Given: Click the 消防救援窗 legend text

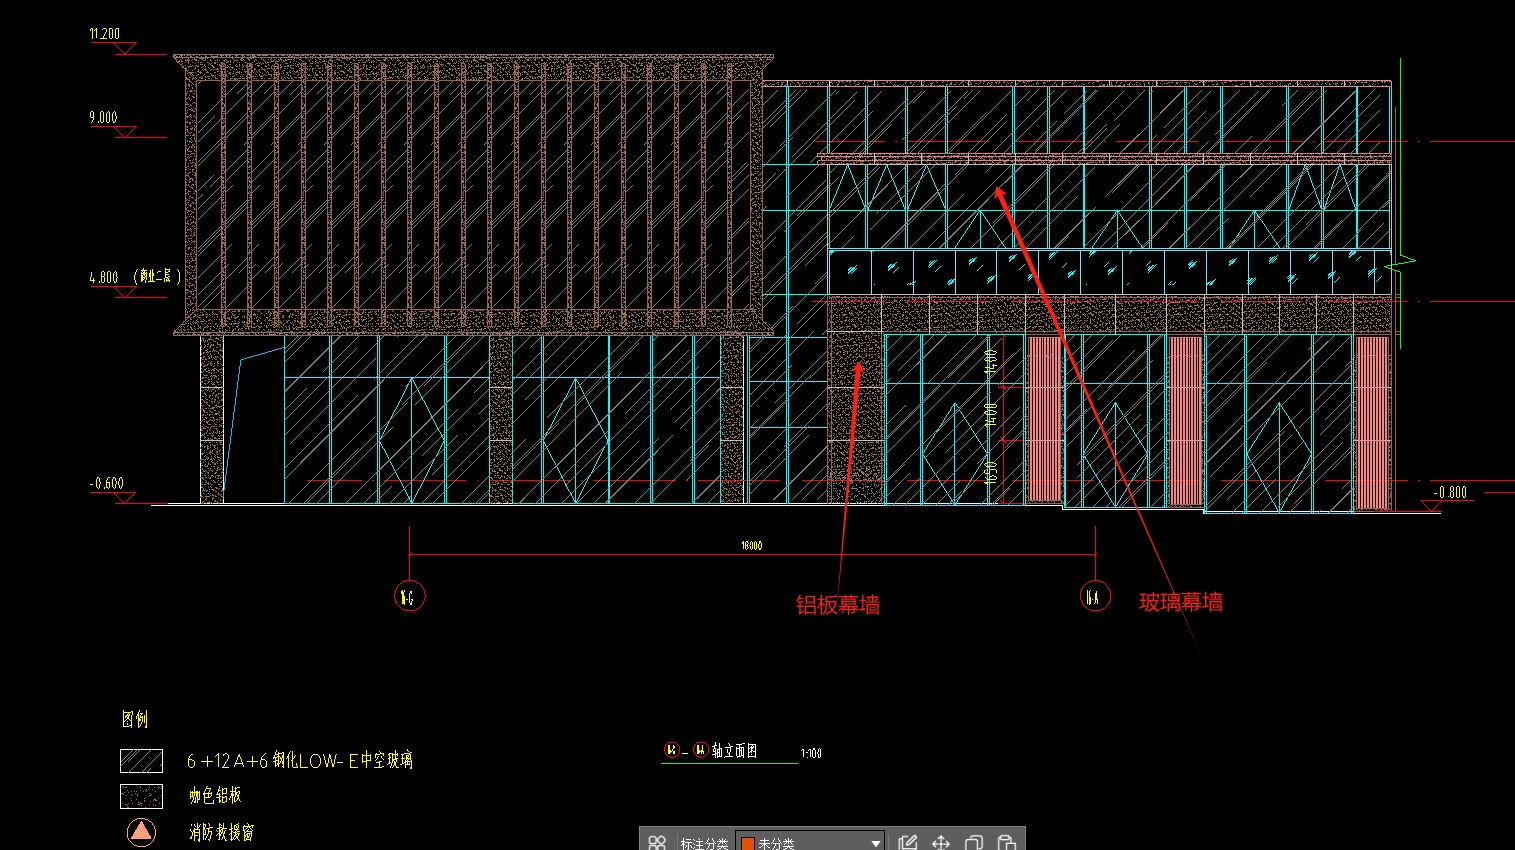Looking at the screenshot, I should (x=221, y=832).
